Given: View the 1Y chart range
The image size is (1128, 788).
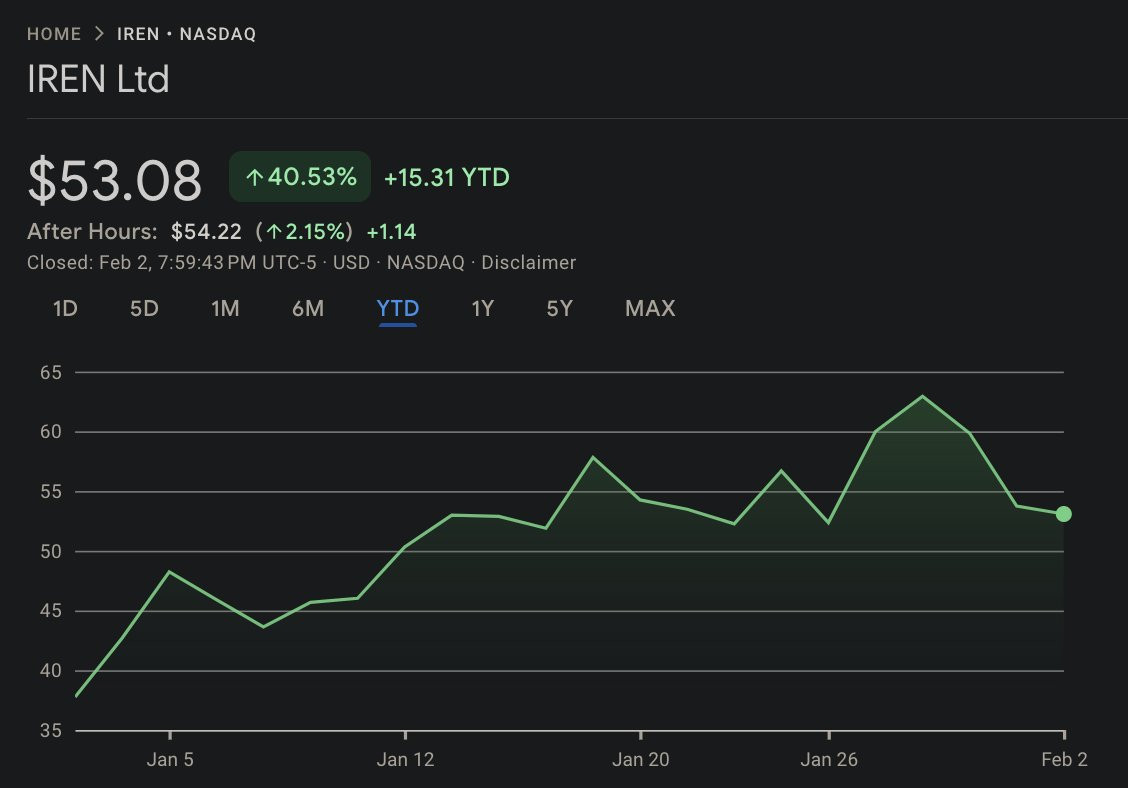Looking at the screenshot, I should (x=483, y=309).
